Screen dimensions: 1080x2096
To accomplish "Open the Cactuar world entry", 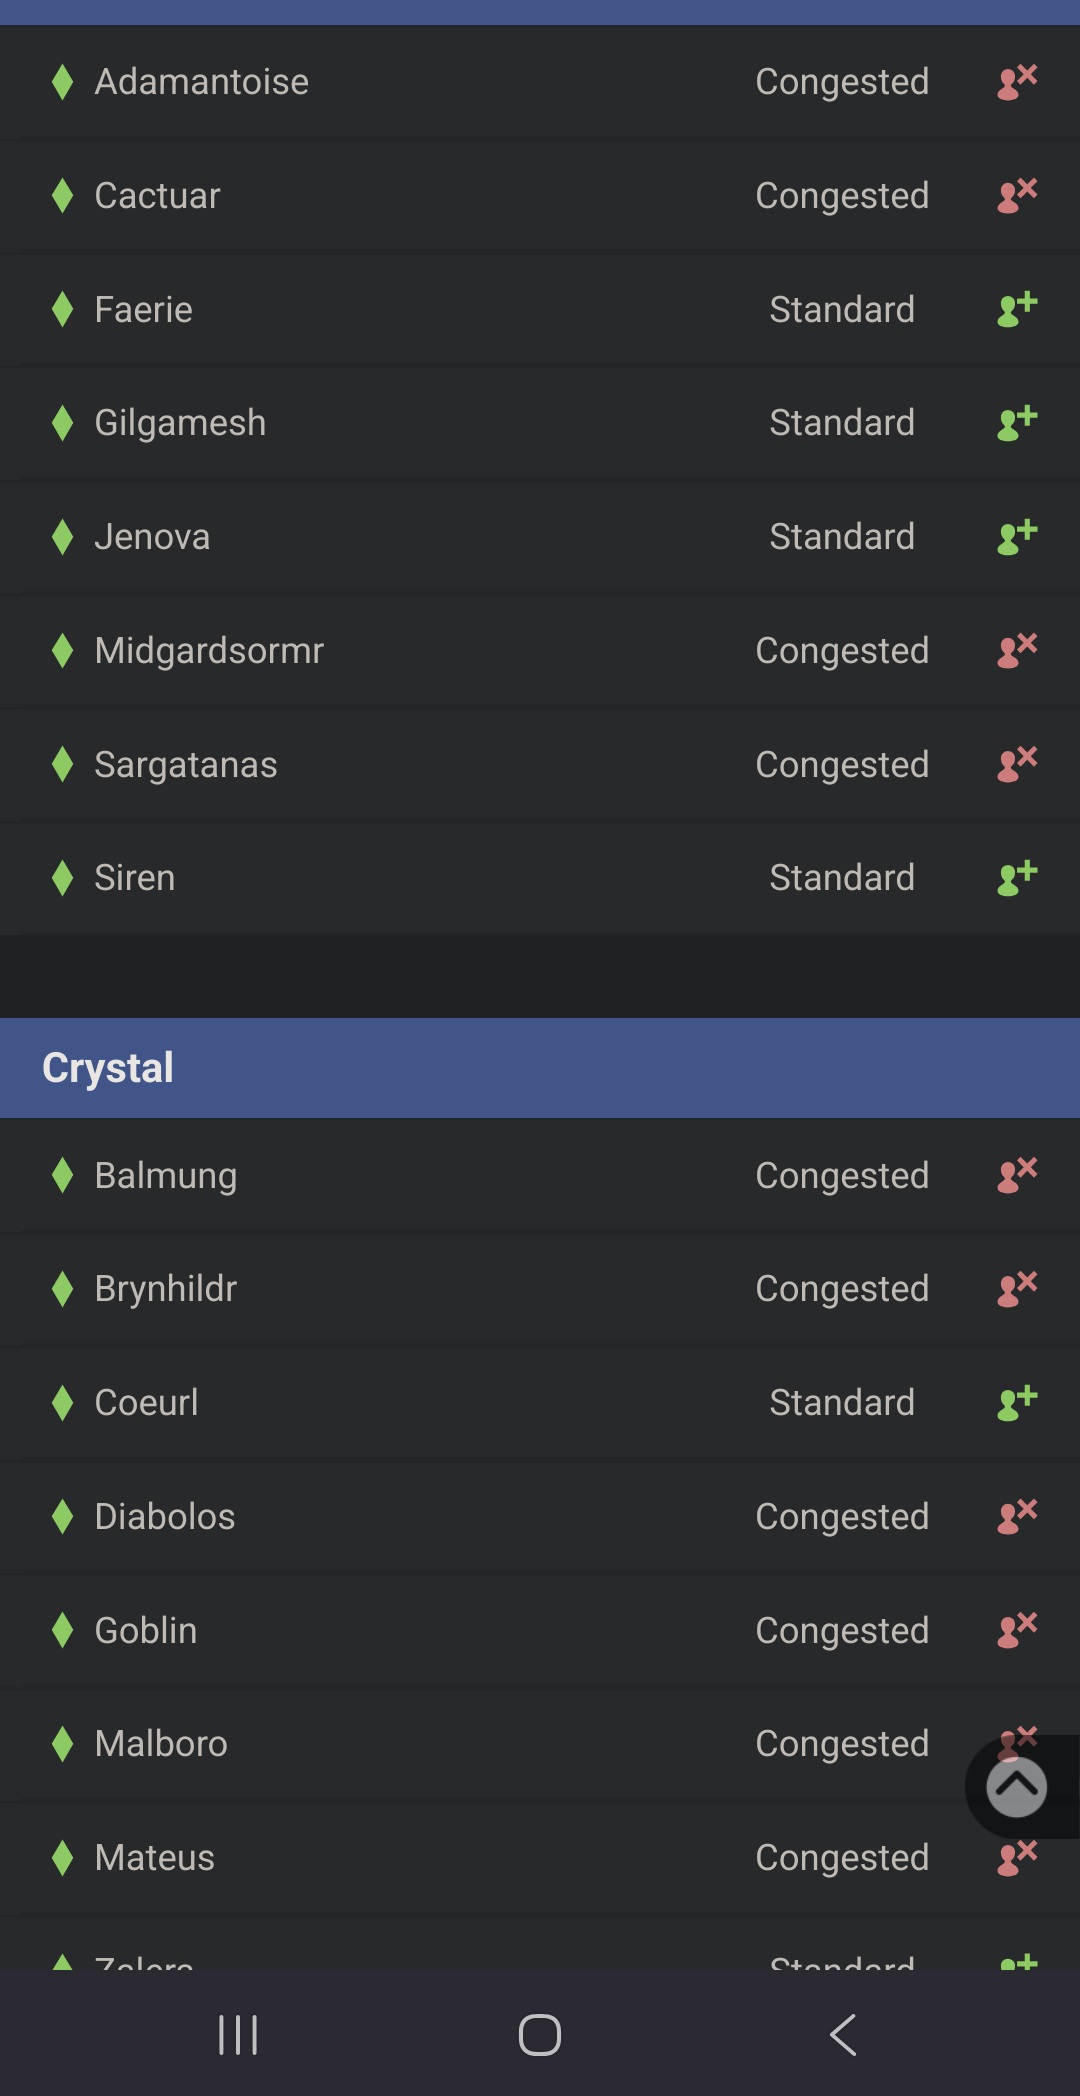I will point(540,196).
